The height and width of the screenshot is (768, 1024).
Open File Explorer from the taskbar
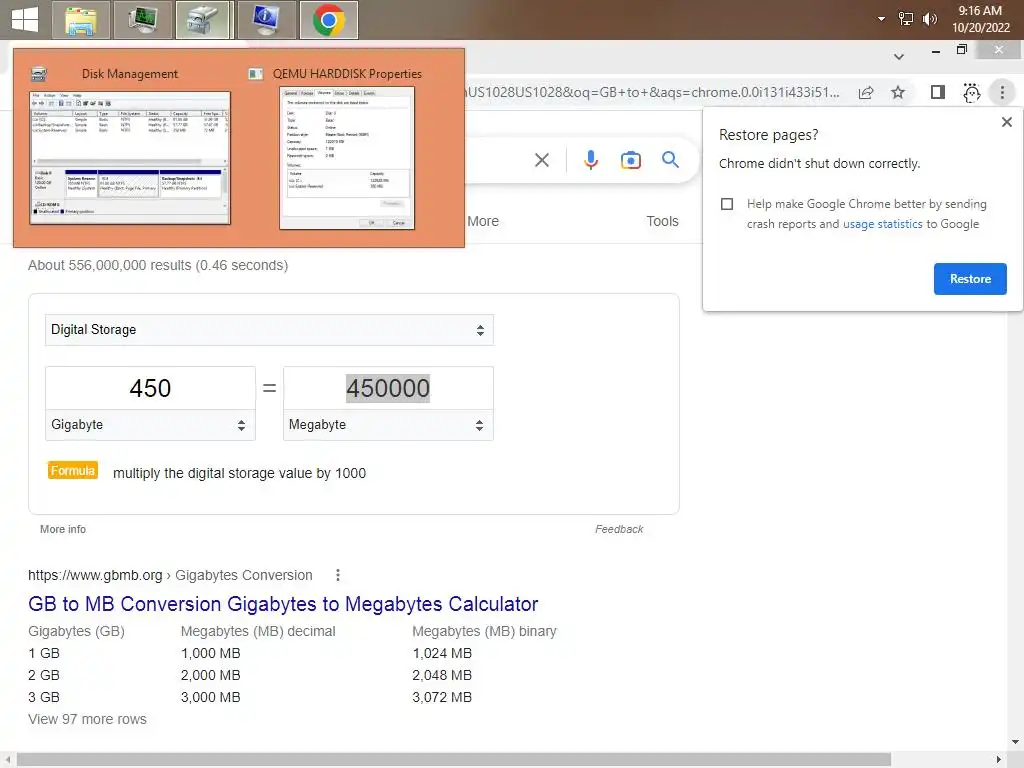point(81,20)
